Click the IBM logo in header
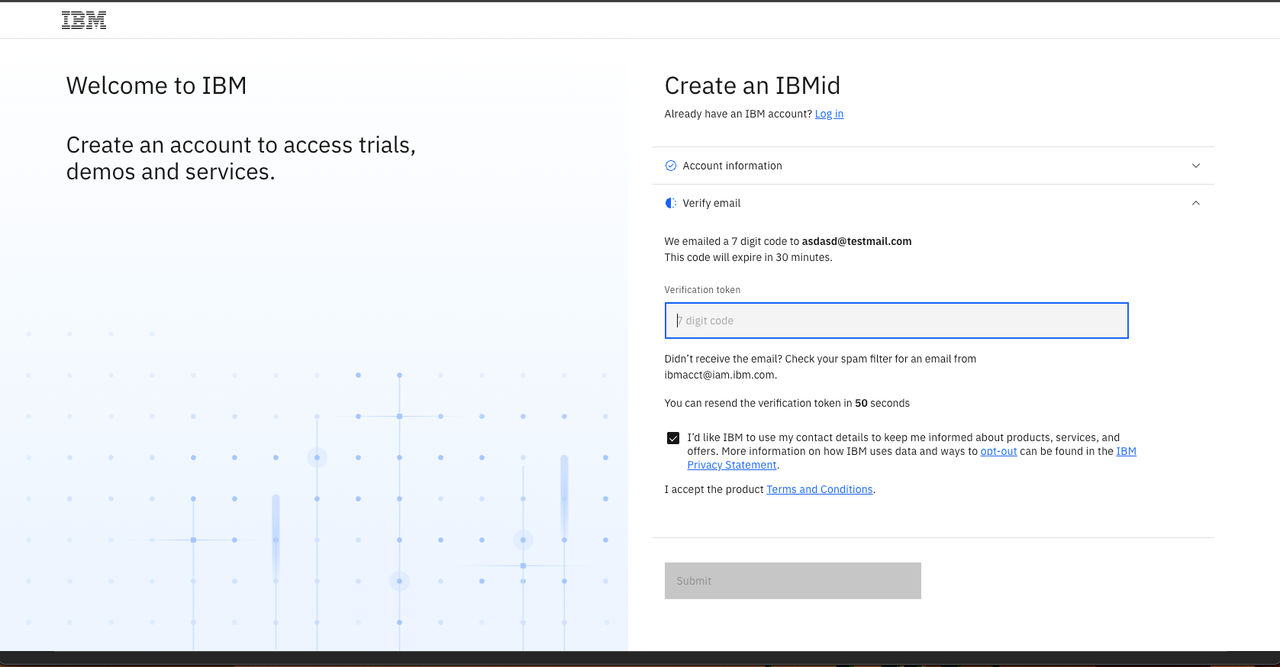 (84, 20)
